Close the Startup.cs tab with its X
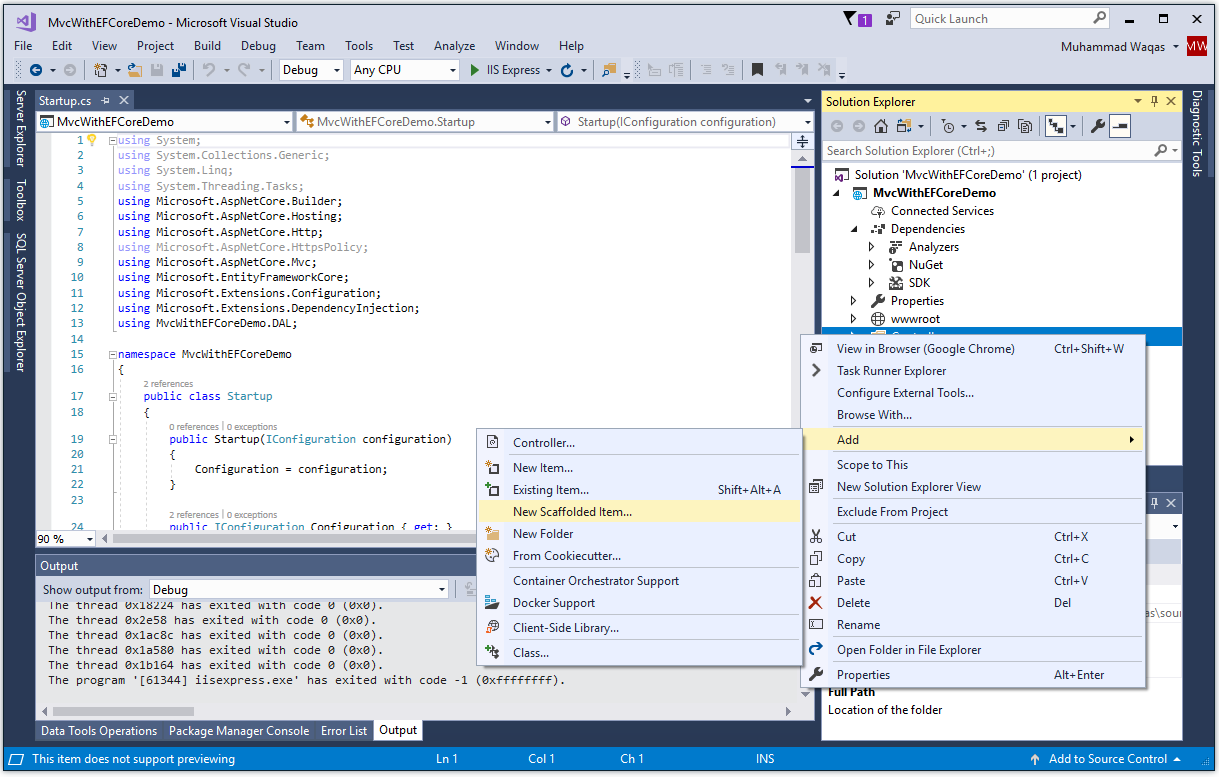This screenshot has width=1219, height=777. (x=124, y=100)
